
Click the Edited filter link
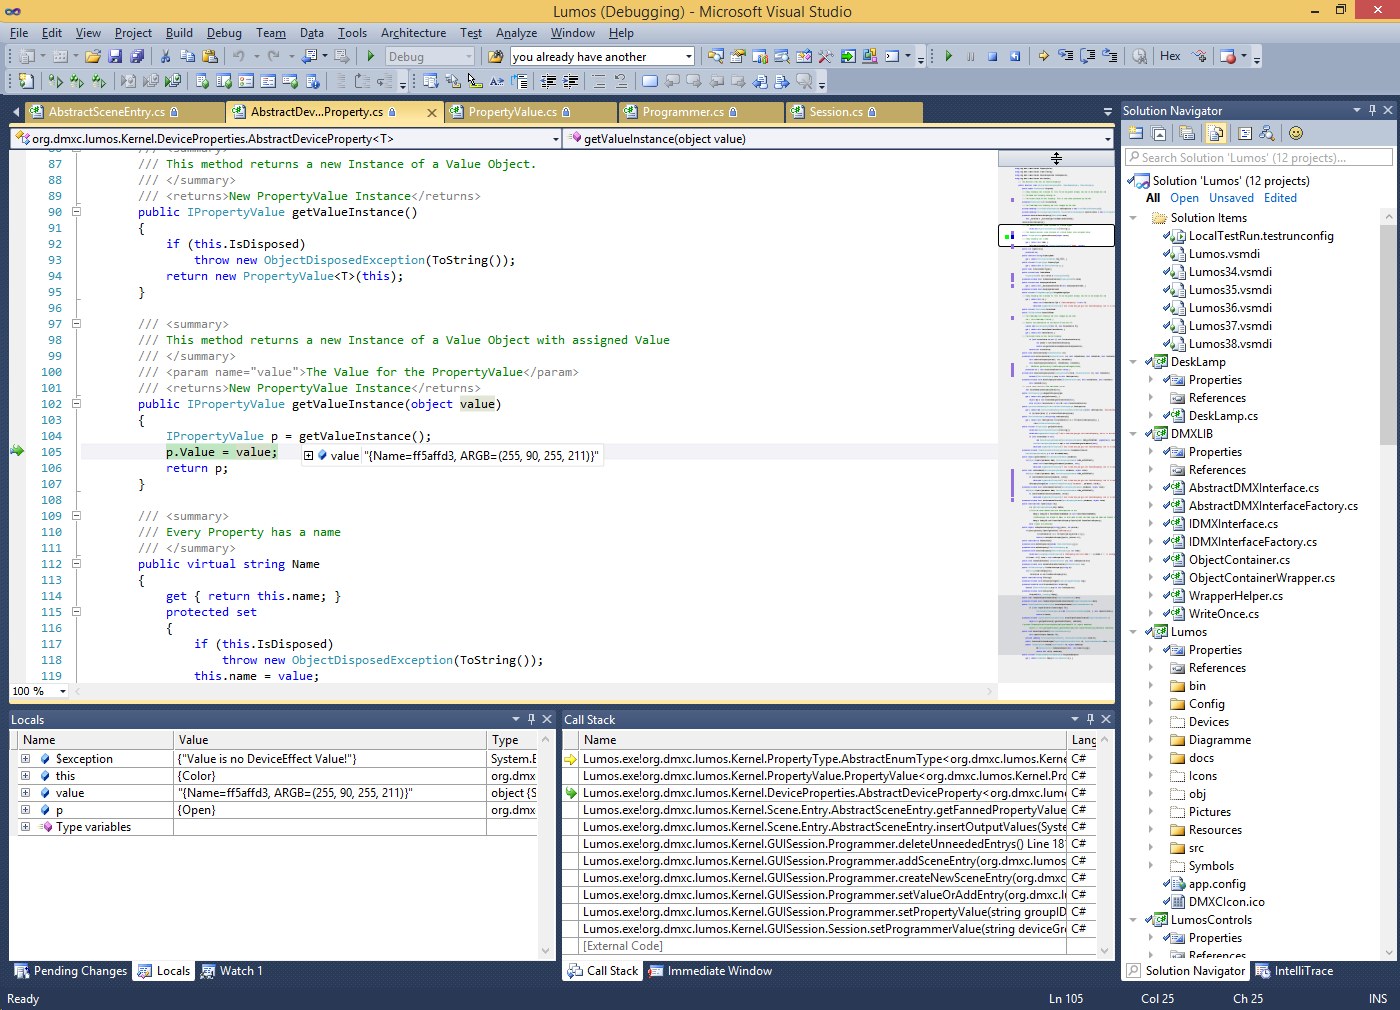[1280, 198]
